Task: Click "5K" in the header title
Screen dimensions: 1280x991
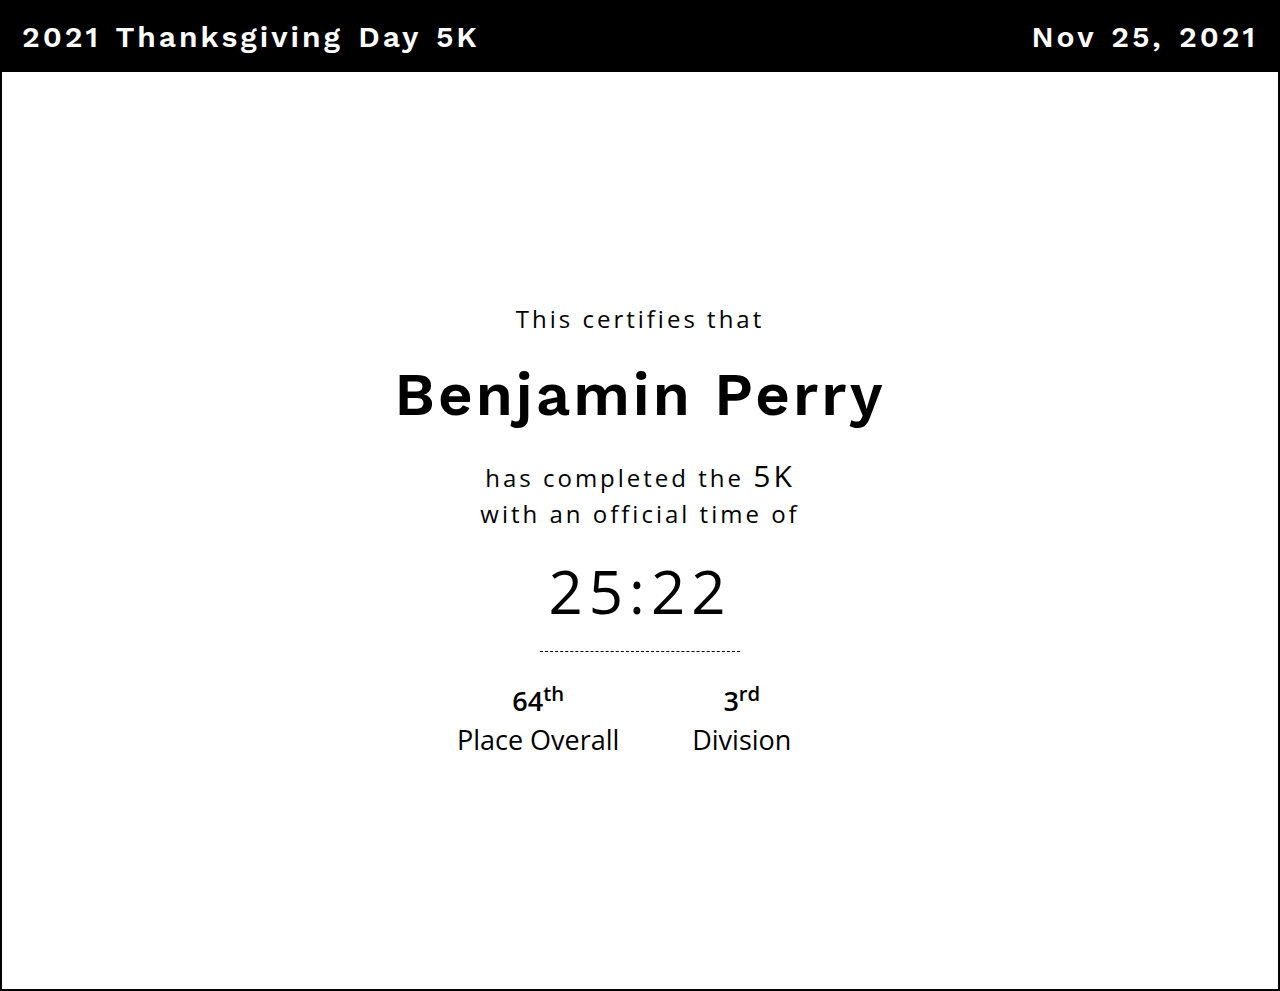Action: click(456, 38)
